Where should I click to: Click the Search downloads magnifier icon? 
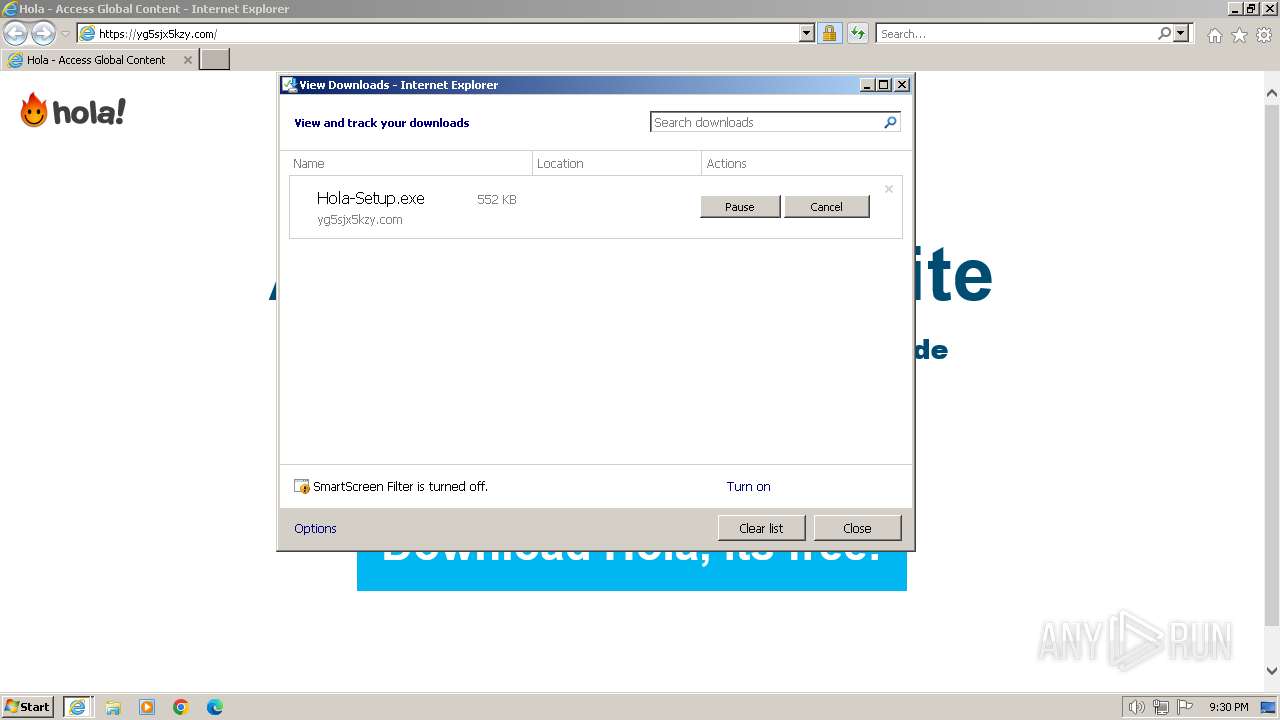(x=891, y=122)
